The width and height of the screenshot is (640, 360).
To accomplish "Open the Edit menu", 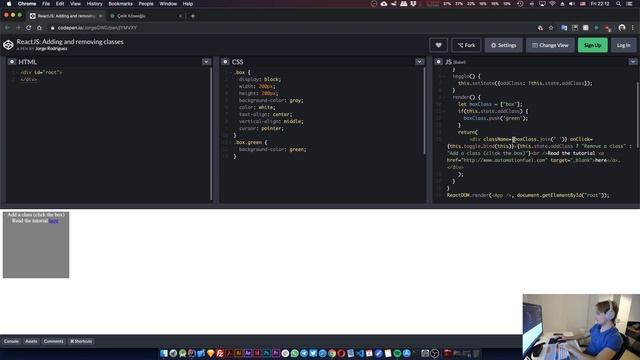I will click(60, 4).
